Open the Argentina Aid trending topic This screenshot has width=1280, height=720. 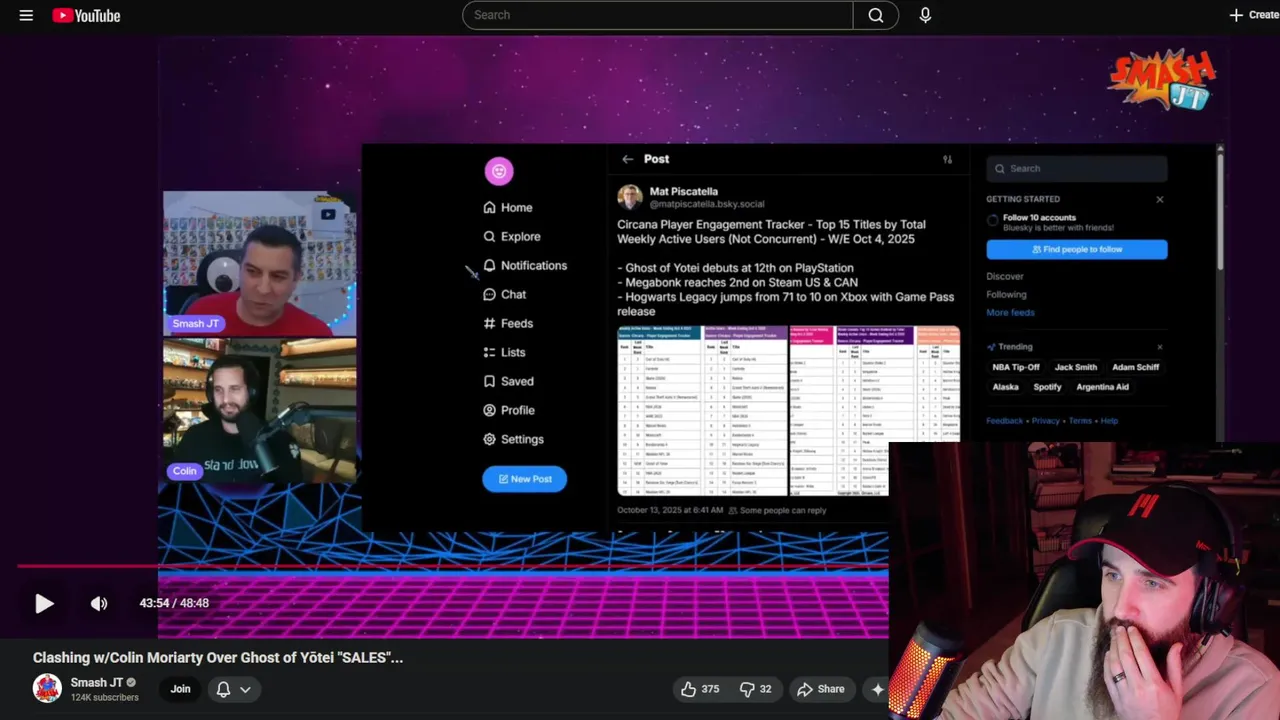(1102, 387)
